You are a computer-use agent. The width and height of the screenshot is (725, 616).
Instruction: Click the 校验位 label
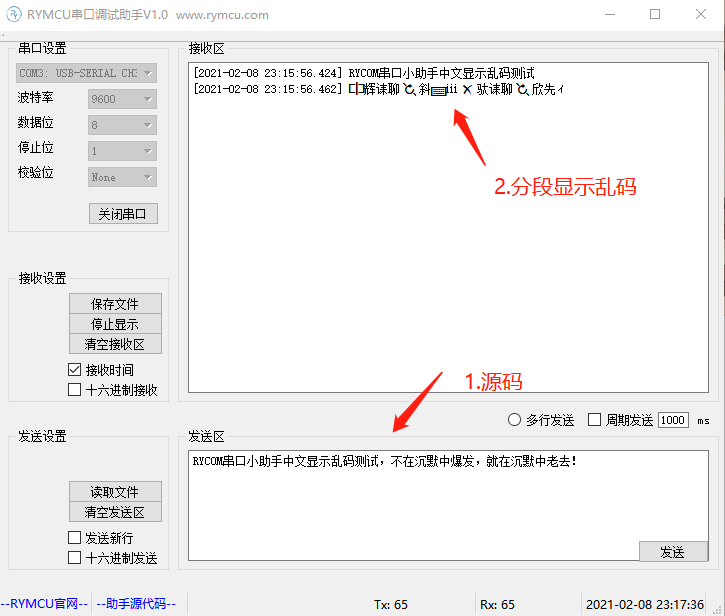tap(36, 172)
